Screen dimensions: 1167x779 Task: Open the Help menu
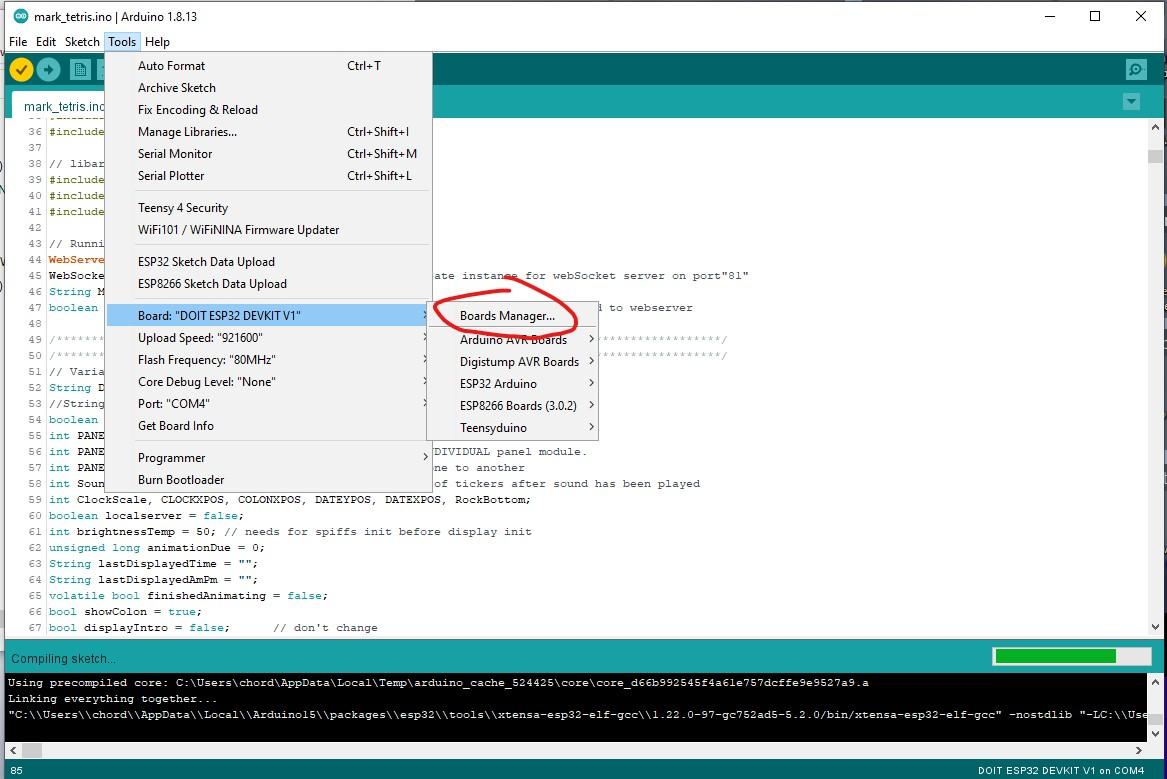click(157, 42)
